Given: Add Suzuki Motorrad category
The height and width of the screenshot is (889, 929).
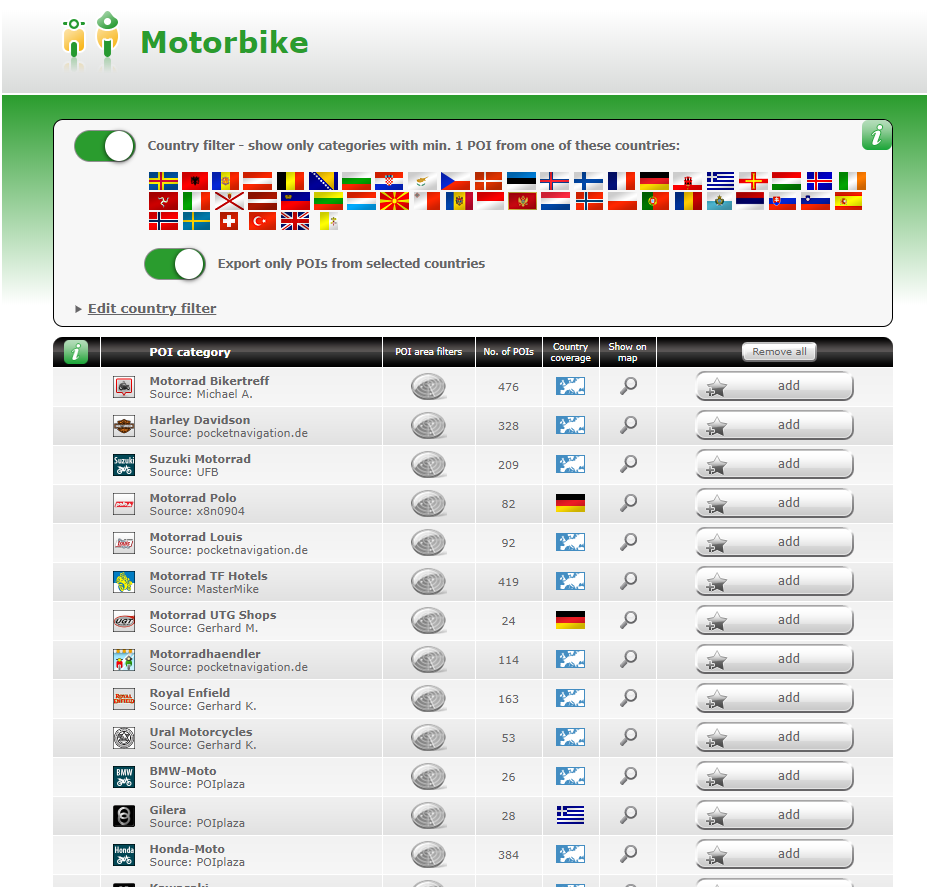Looking at the screenshot, I should click(774, 465).
